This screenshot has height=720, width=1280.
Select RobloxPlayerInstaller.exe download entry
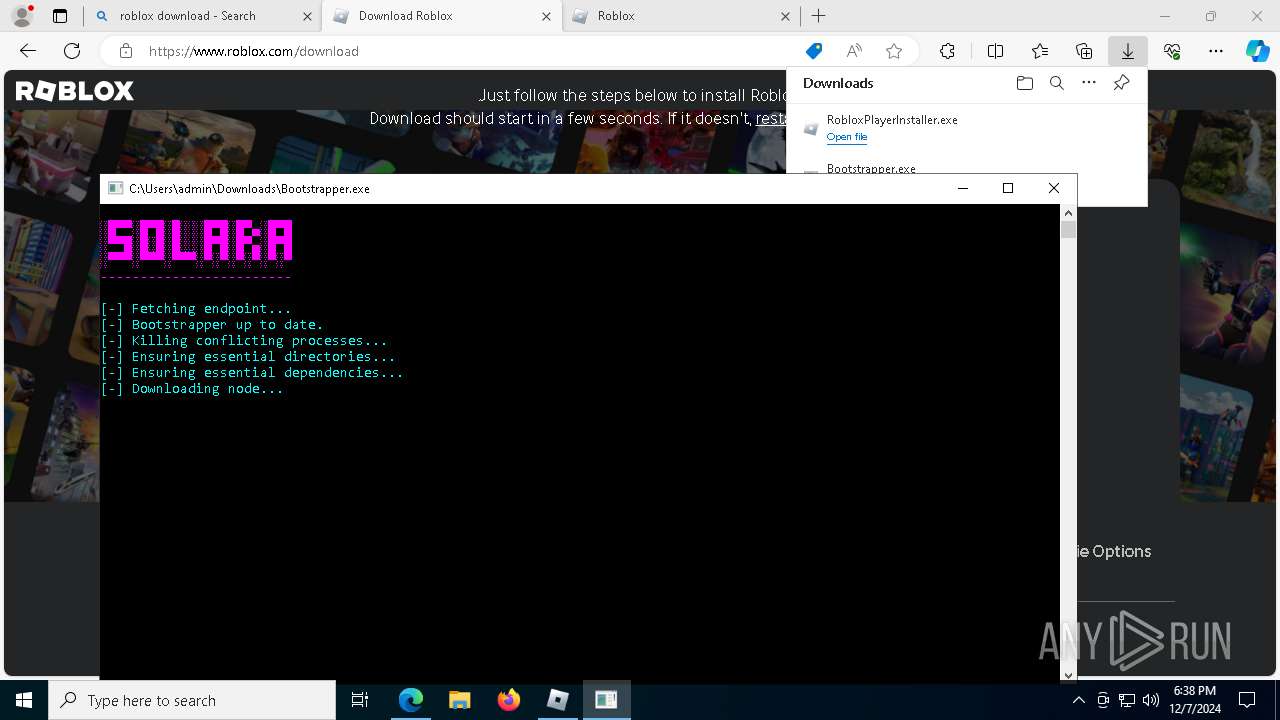point(966,128)
